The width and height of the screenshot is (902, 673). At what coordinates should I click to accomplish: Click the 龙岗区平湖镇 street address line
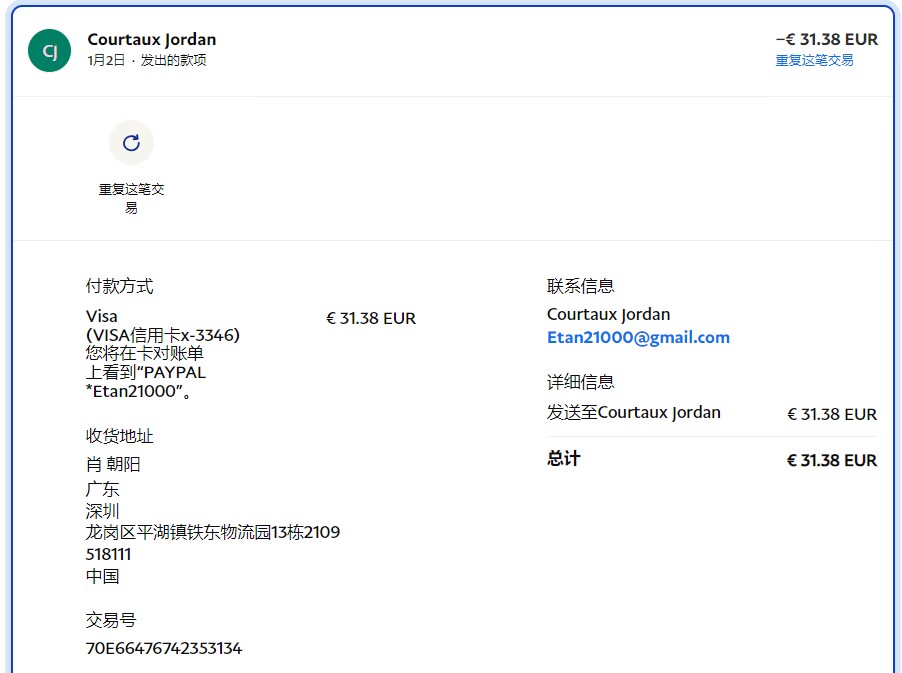[x=212, y=532]
